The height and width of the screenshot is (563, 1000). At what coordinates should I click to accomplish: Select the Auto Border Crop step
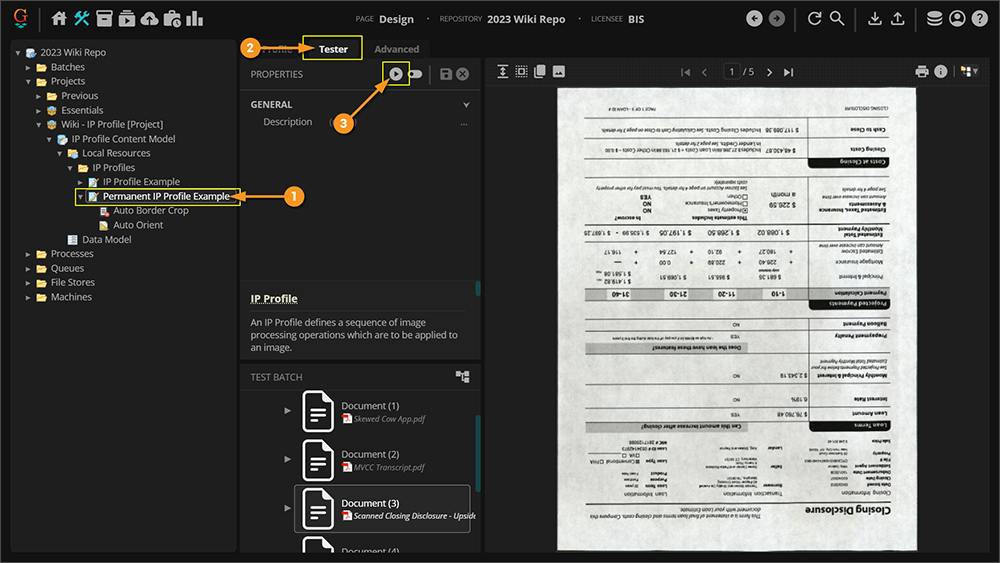[151, 210]
